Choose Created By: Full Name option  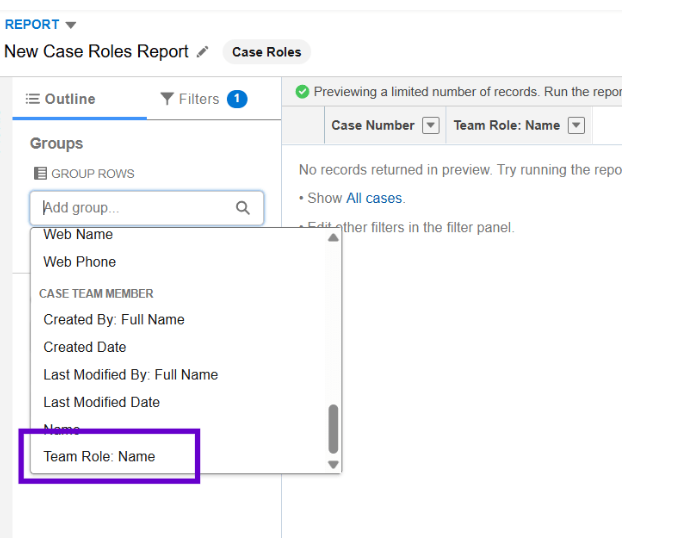[113, 320]
